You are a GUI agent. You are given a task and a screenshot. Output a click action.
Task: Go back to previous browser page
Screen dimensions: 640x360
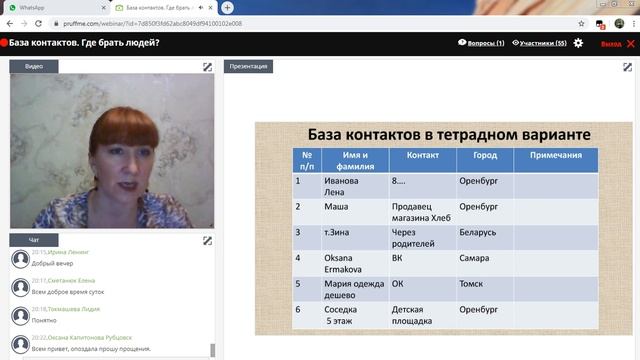click(x=10, y=24)
